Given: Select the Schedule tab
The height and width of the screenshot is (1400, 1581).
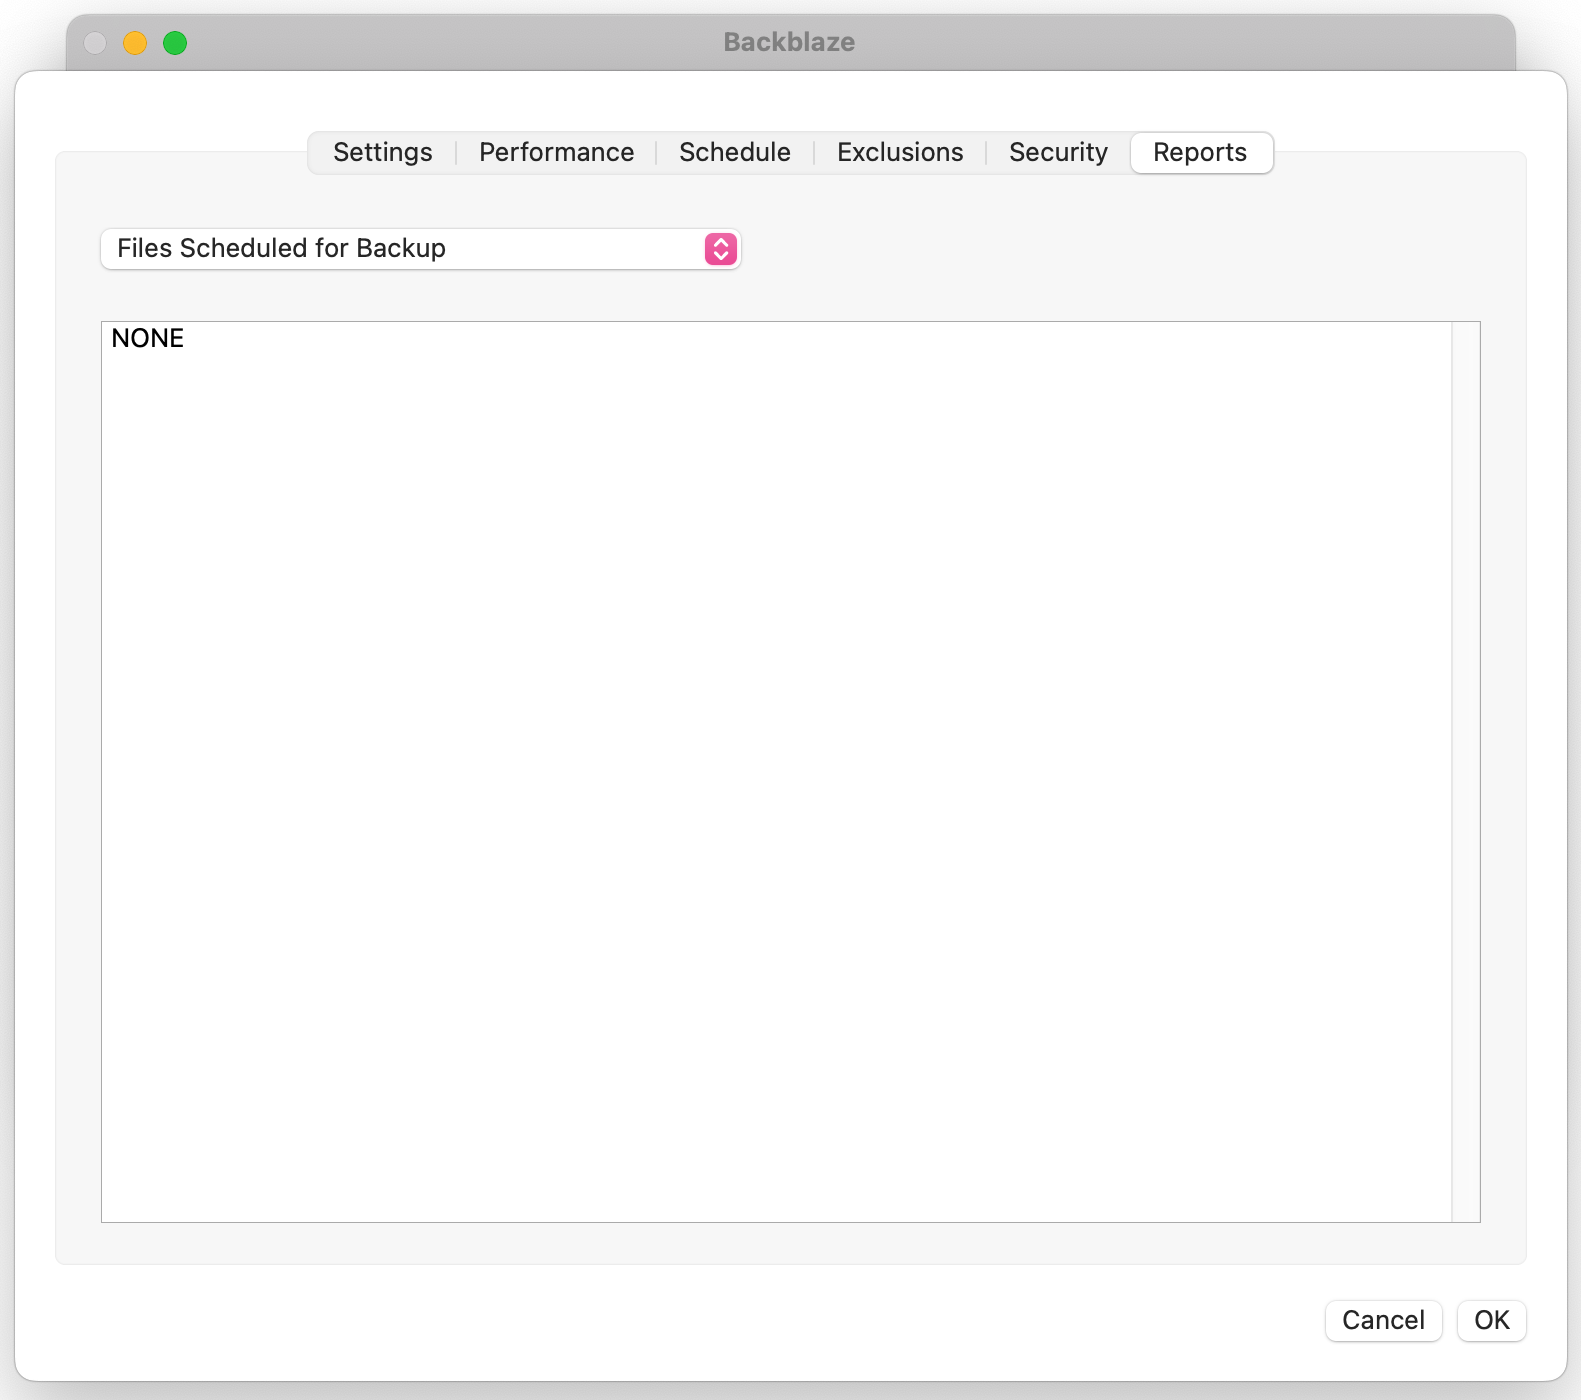Looking at the screenshot, I should pos(735,152).
